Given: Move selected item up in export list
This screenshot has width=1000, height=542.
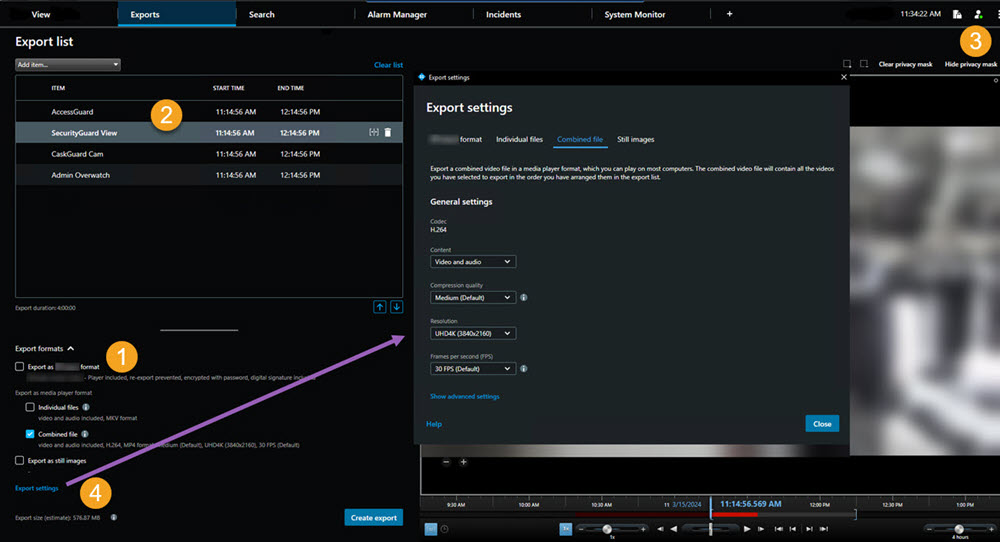Looking at the screenshot, I should [381, 307].
